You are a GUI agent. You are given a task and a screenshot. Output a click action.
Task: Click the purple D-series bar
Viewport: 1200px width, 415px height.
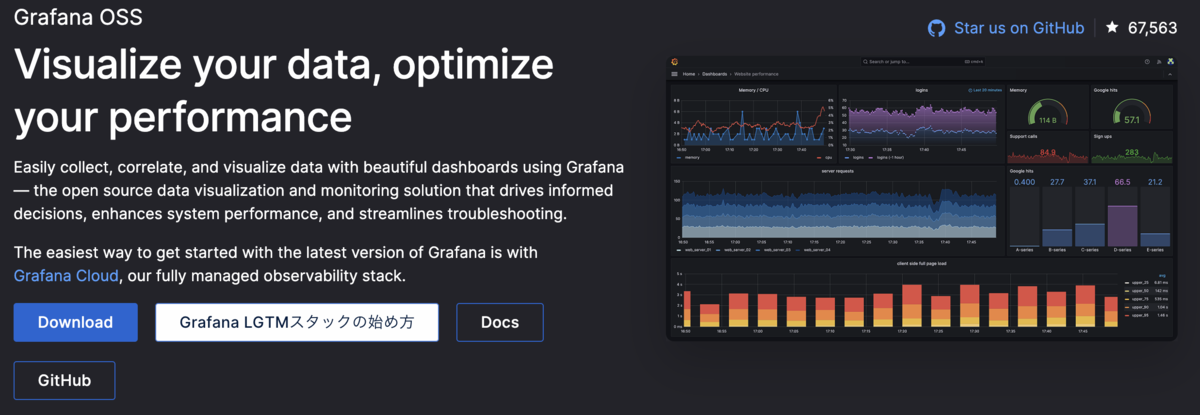click(x=1122, y=226)
